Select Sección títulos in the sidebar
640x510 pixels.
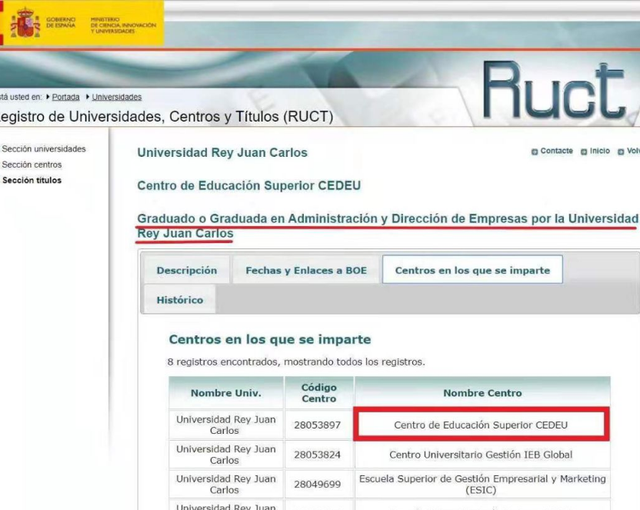(32, 180)
